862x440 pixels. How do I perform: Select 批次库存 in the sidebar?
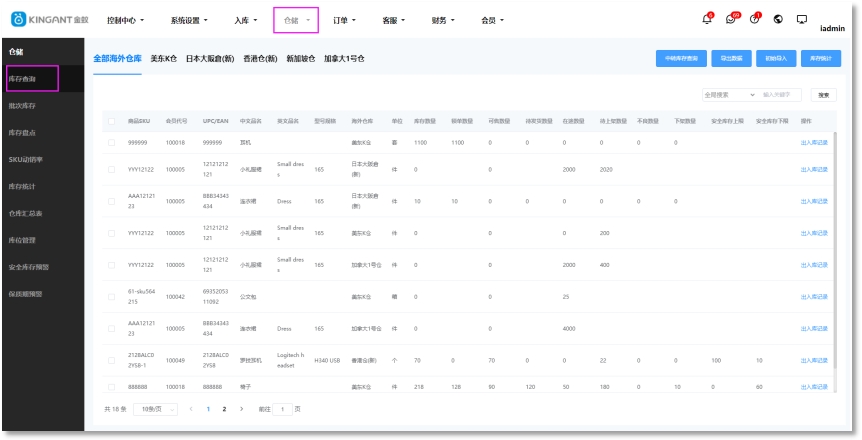point(23,105)
